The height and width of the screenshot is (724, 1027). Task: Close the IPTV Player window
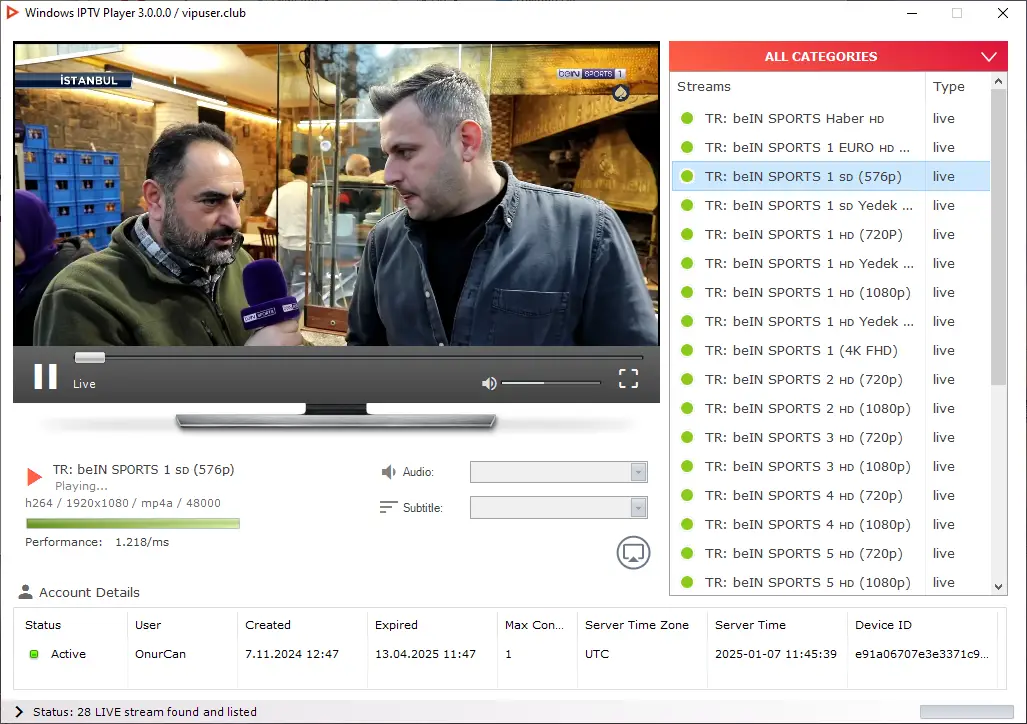tap(1002, 13)
